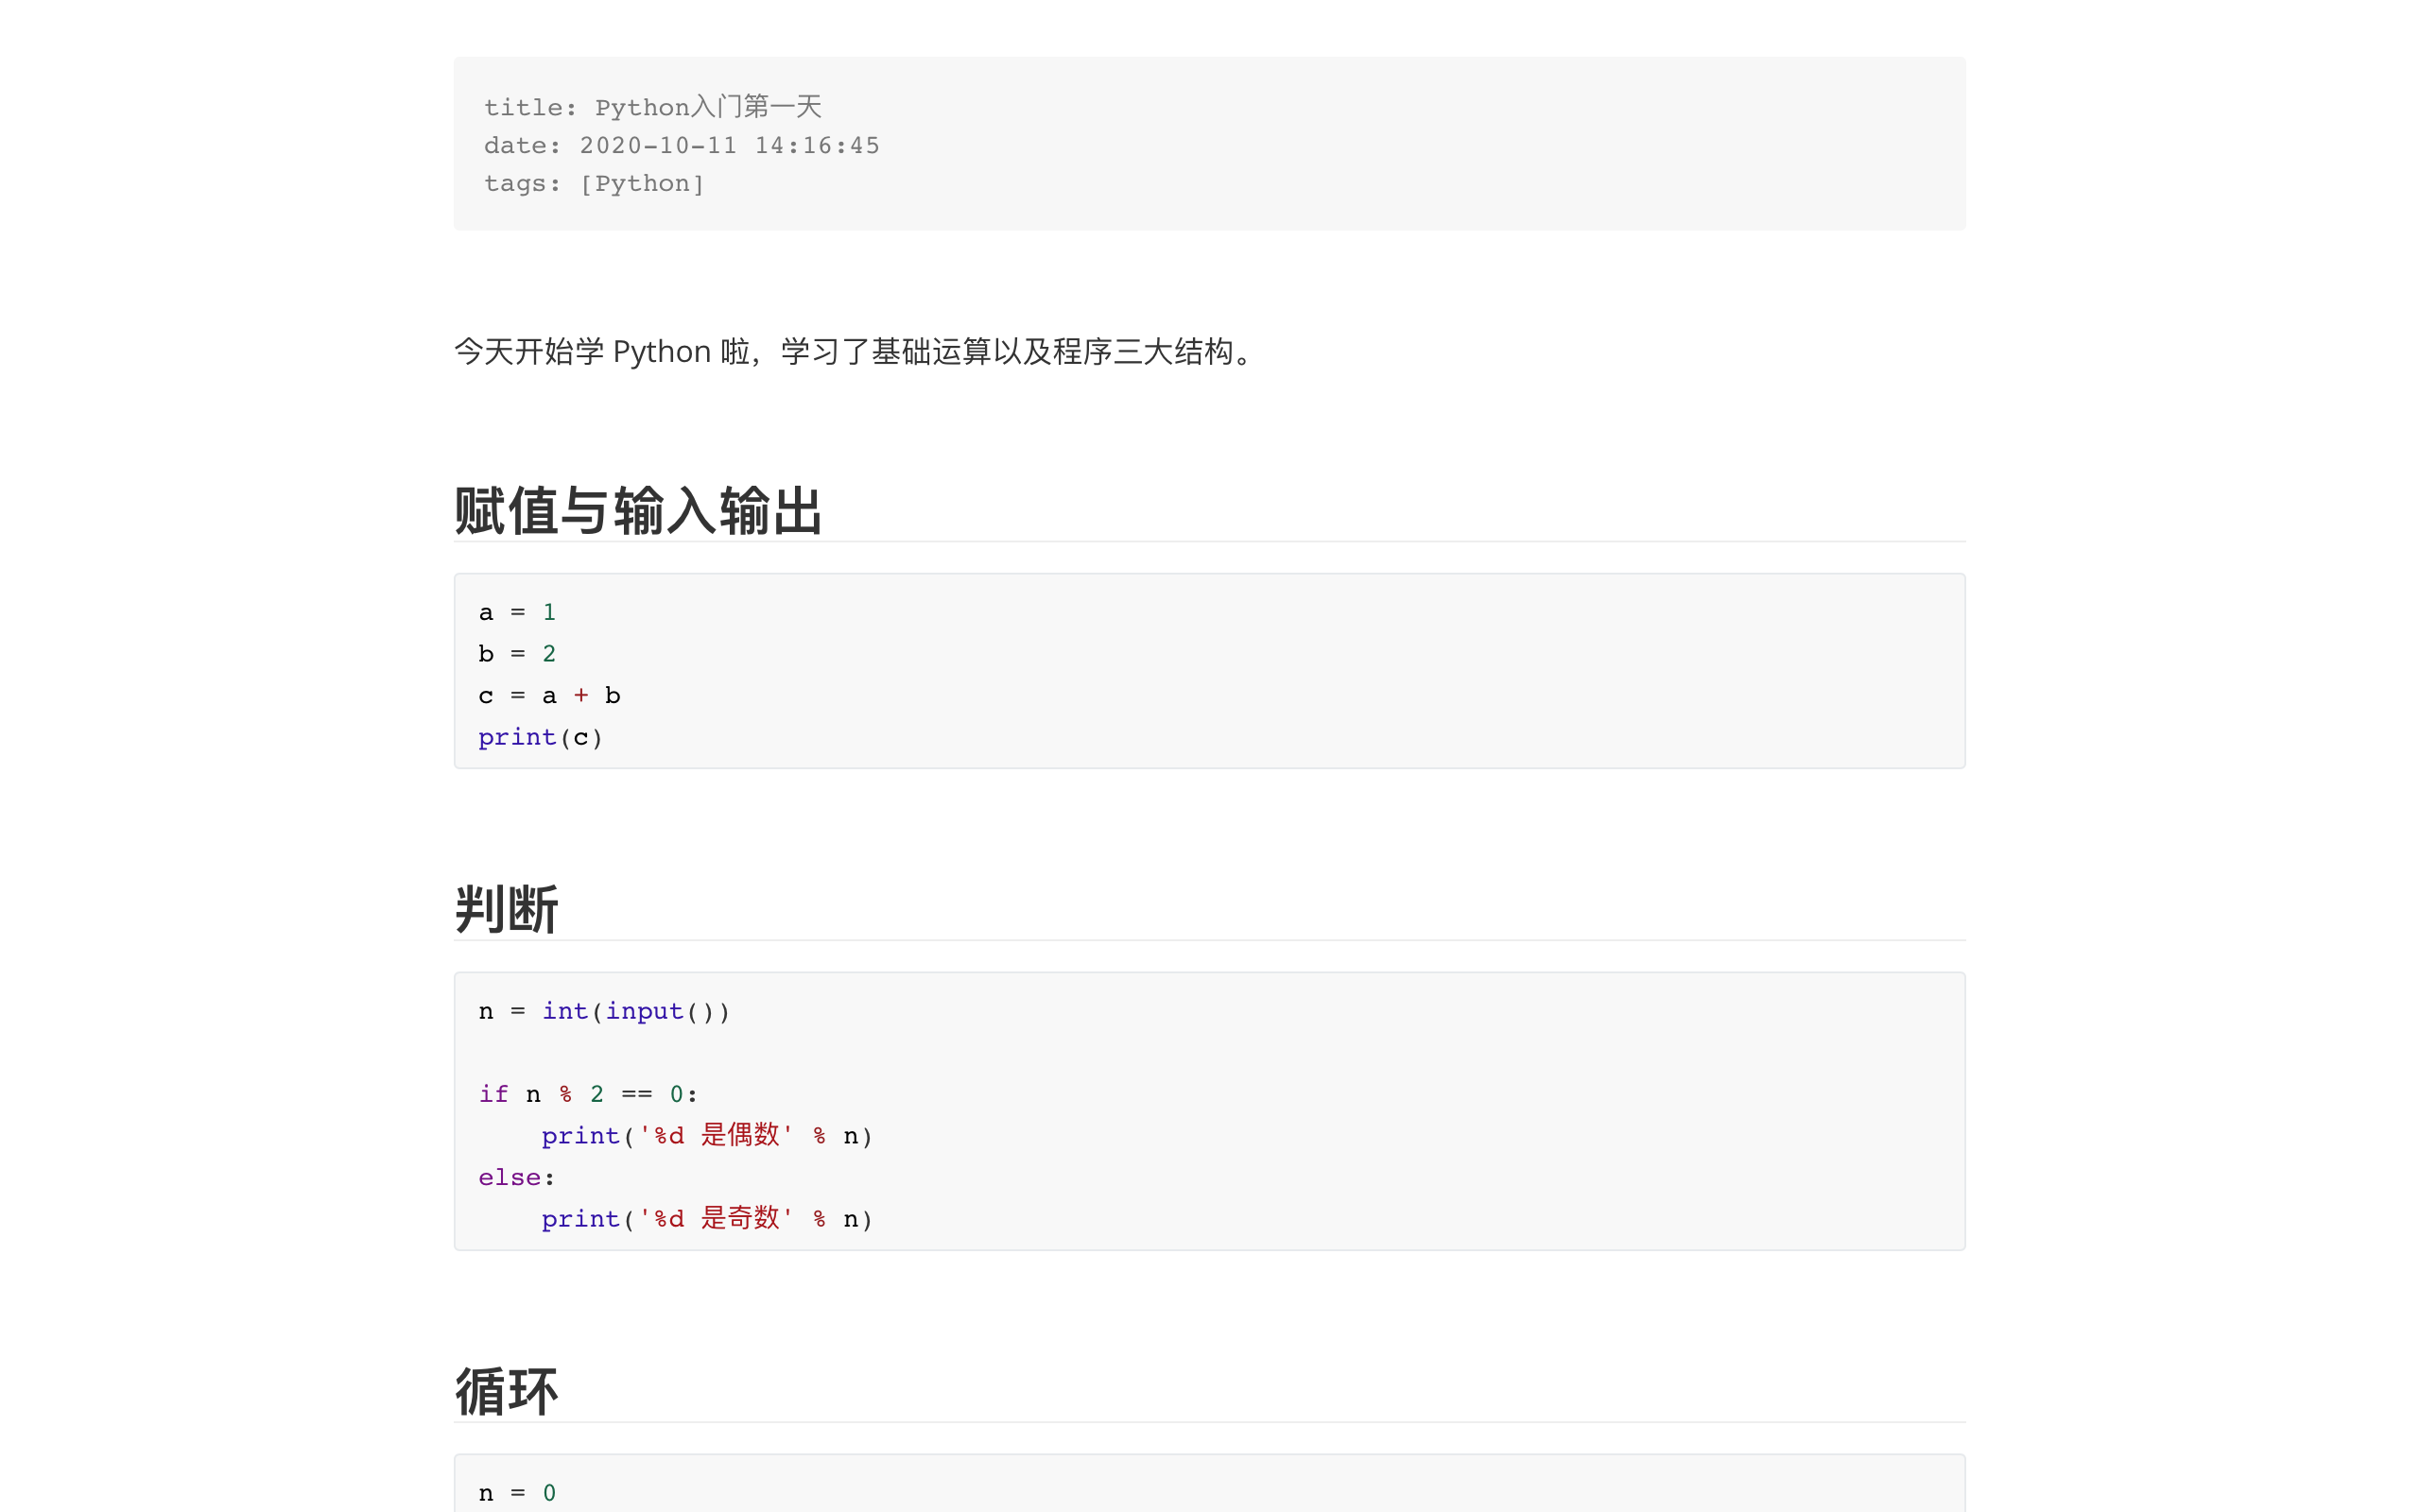
Task: Click the heading 判断
Action: click(507, 909)
